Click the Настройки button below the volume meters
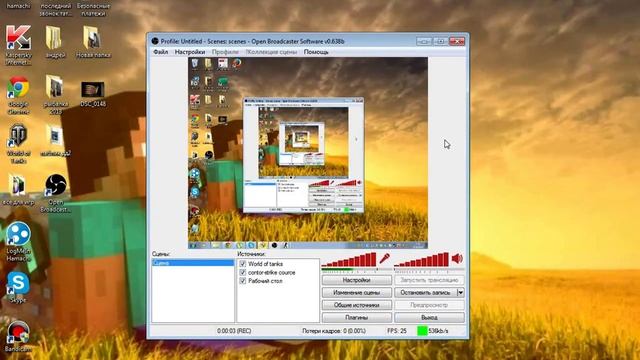Viewport: 640px width, 360px height. click(357, 280)
